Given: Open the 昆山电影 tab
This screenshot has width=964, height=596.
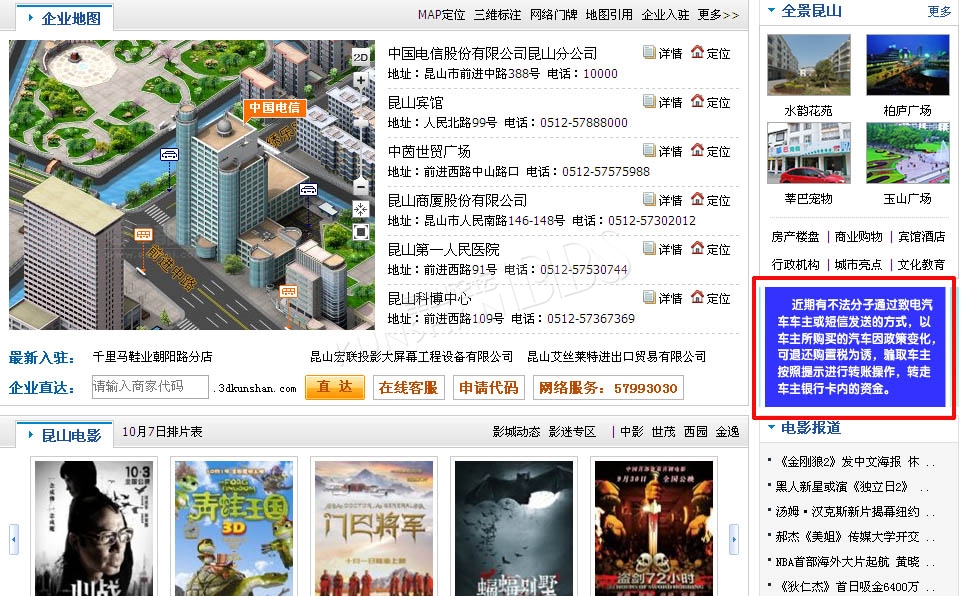Looking at the screenshot, I should (x=65, y=435).
